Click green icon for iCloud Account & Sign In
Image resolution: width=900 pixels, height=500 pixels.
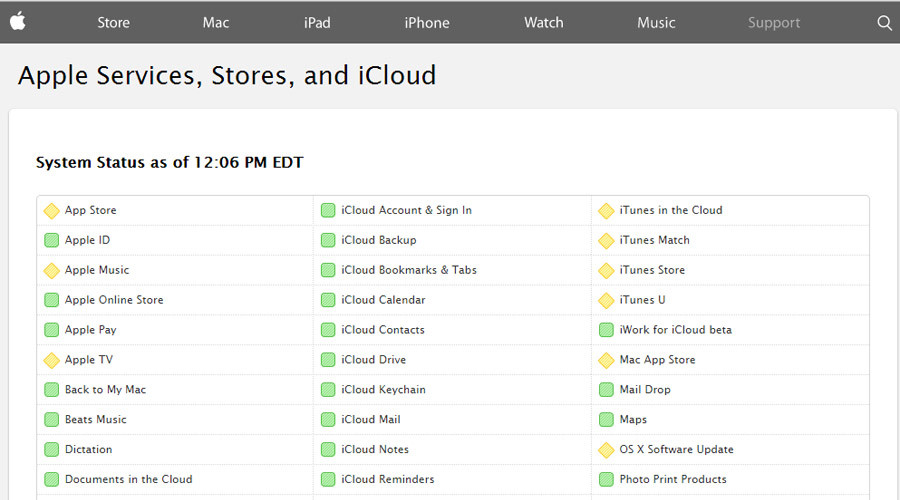[328, 210]
